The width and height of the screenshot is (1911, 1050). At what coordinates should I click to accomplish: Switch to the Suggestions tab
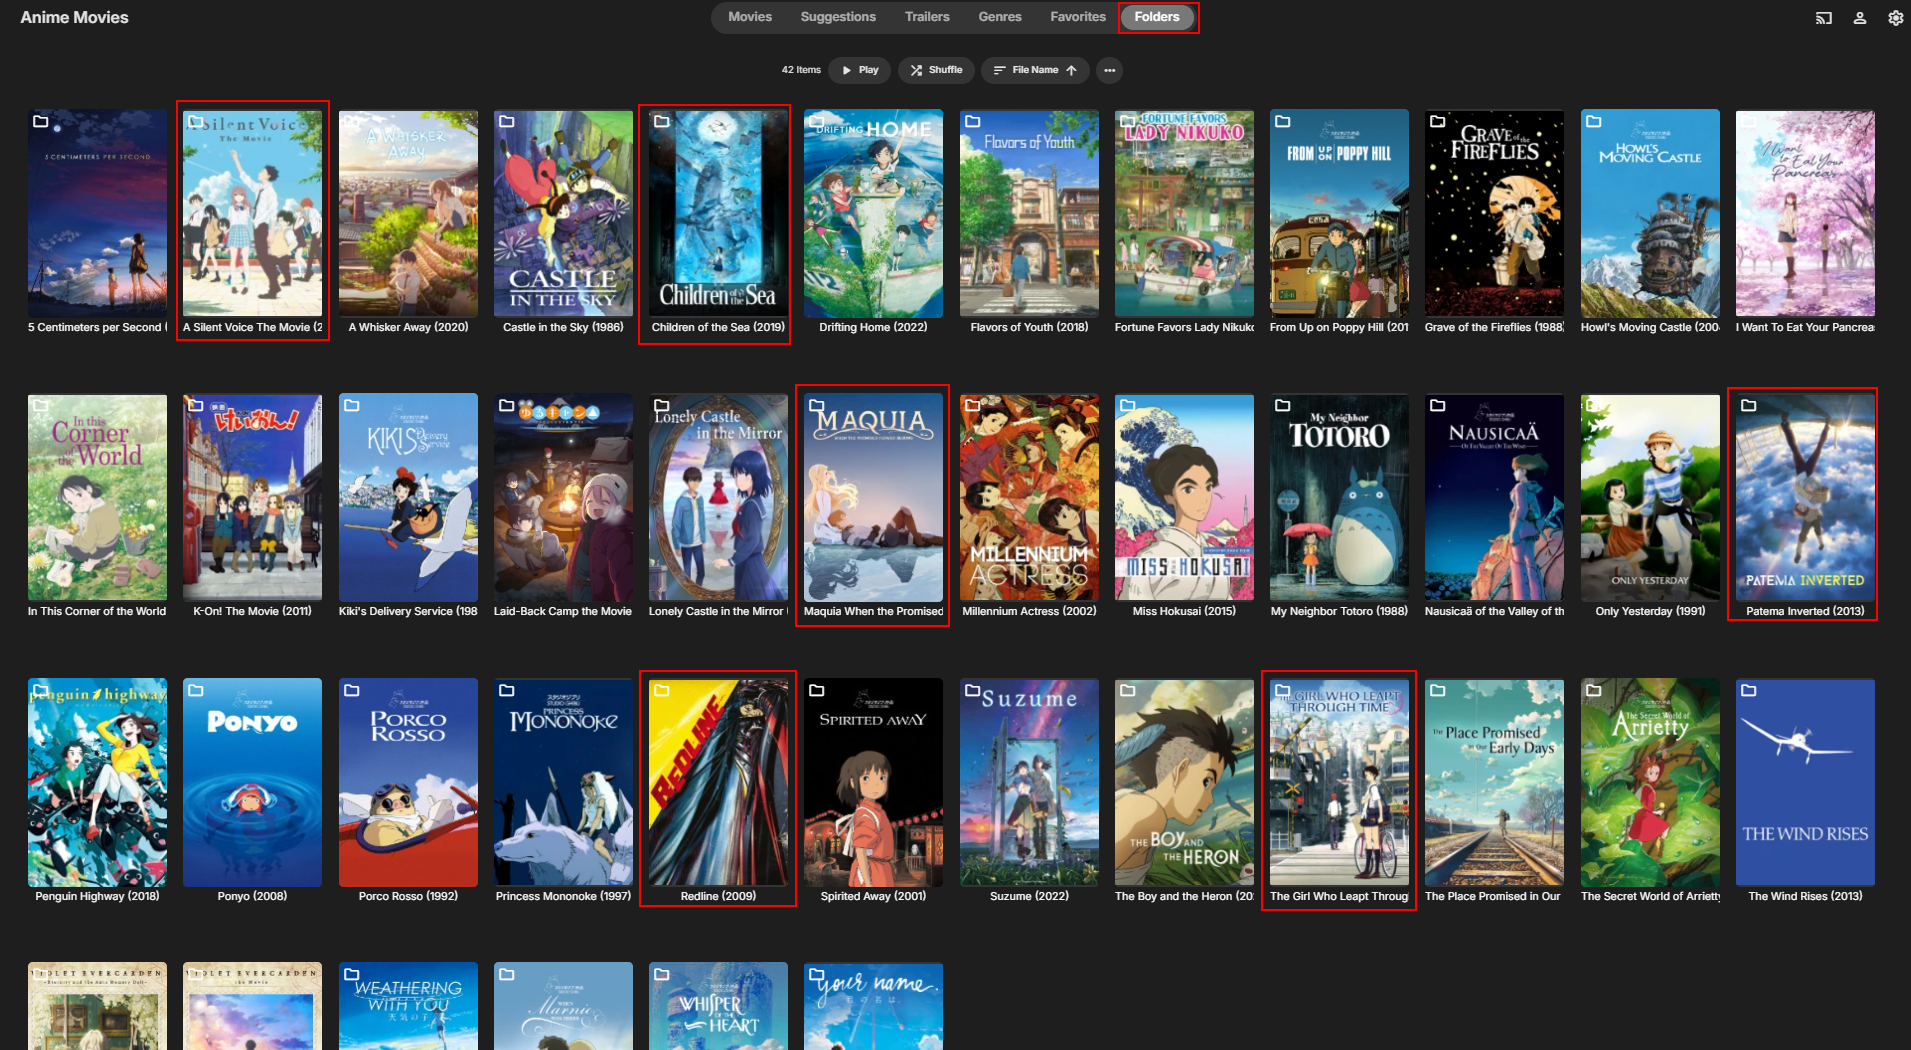(838, 17)
